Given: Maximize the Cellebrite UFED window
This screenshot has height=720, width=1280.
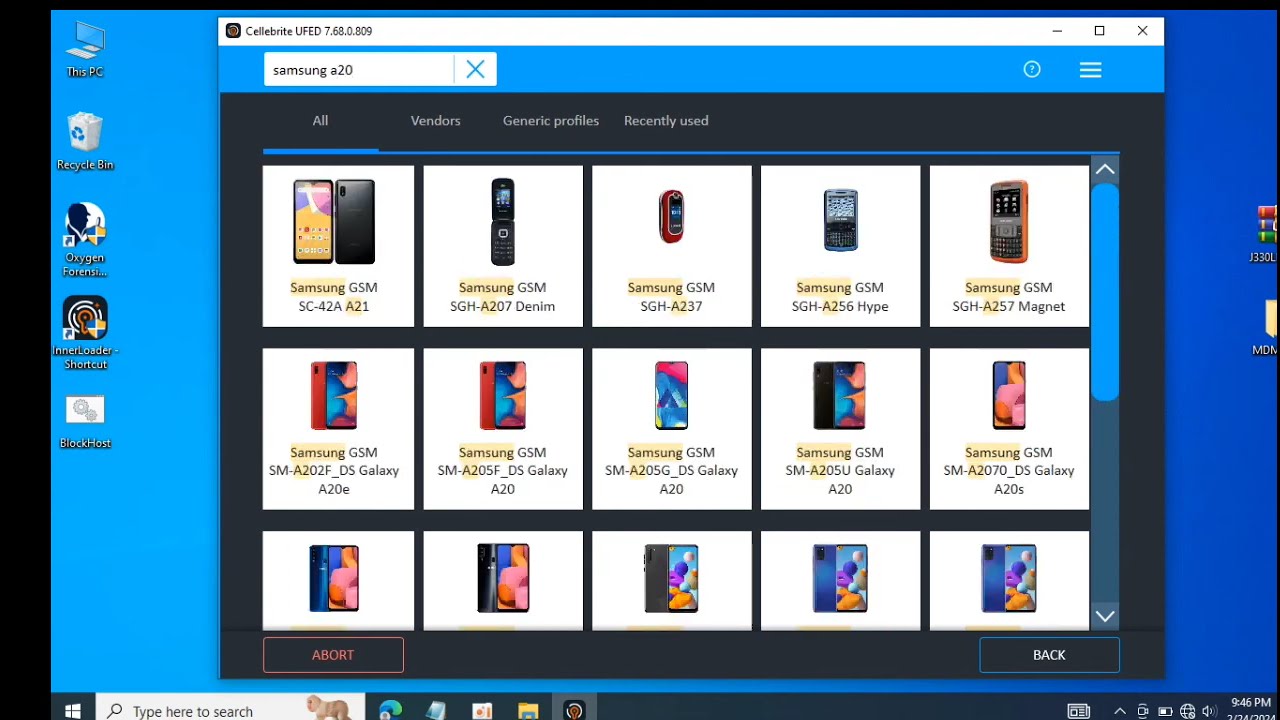Looking at the screenshot, I should [x=1100, y=31].
